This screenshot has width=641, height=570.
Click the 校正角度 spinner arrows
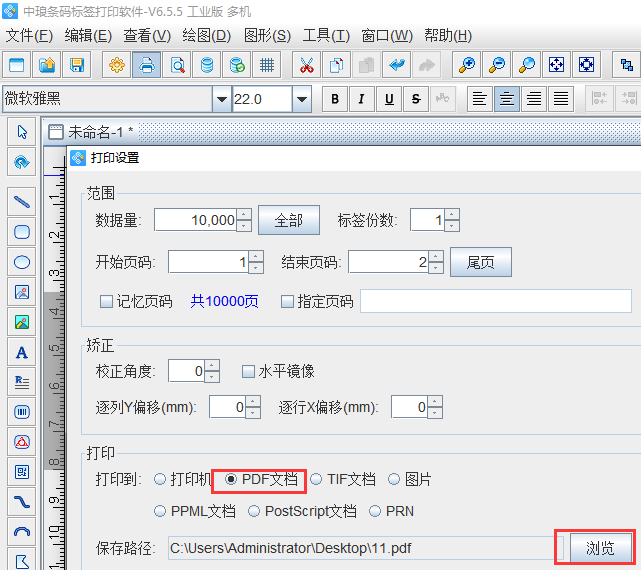[212, 371]
